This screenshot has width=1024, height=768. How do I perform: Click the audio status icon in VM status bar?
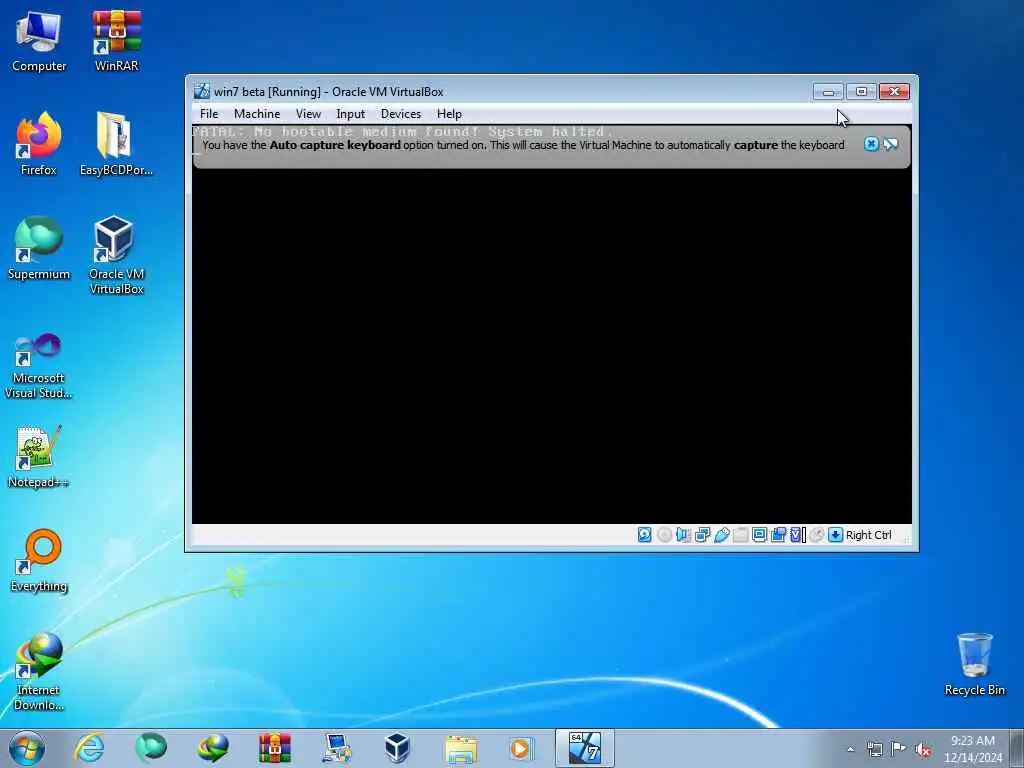(683, 535)
